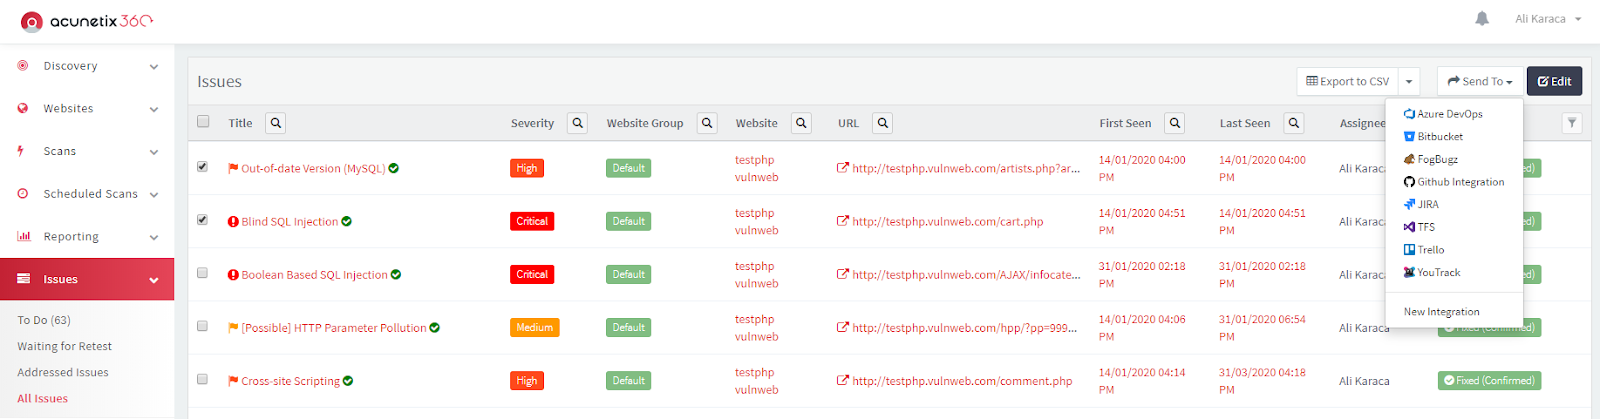Expand the Scans menu chevron

(x=154, y=152)
